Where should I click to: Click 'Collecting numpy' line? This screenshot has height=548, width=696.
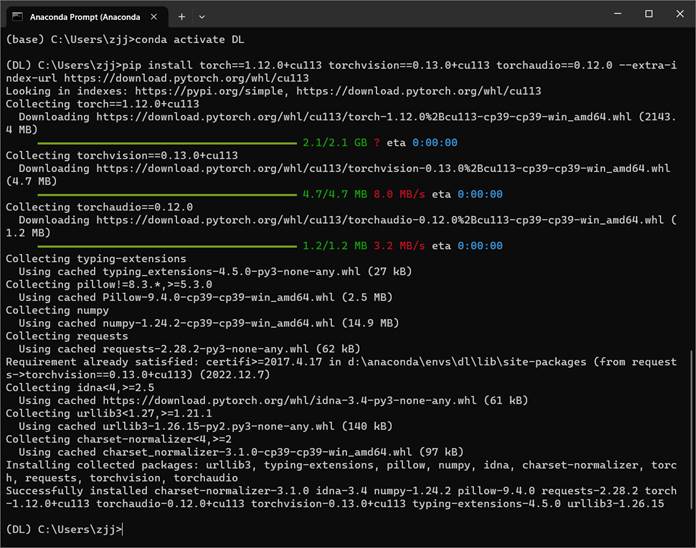(57, 310)
